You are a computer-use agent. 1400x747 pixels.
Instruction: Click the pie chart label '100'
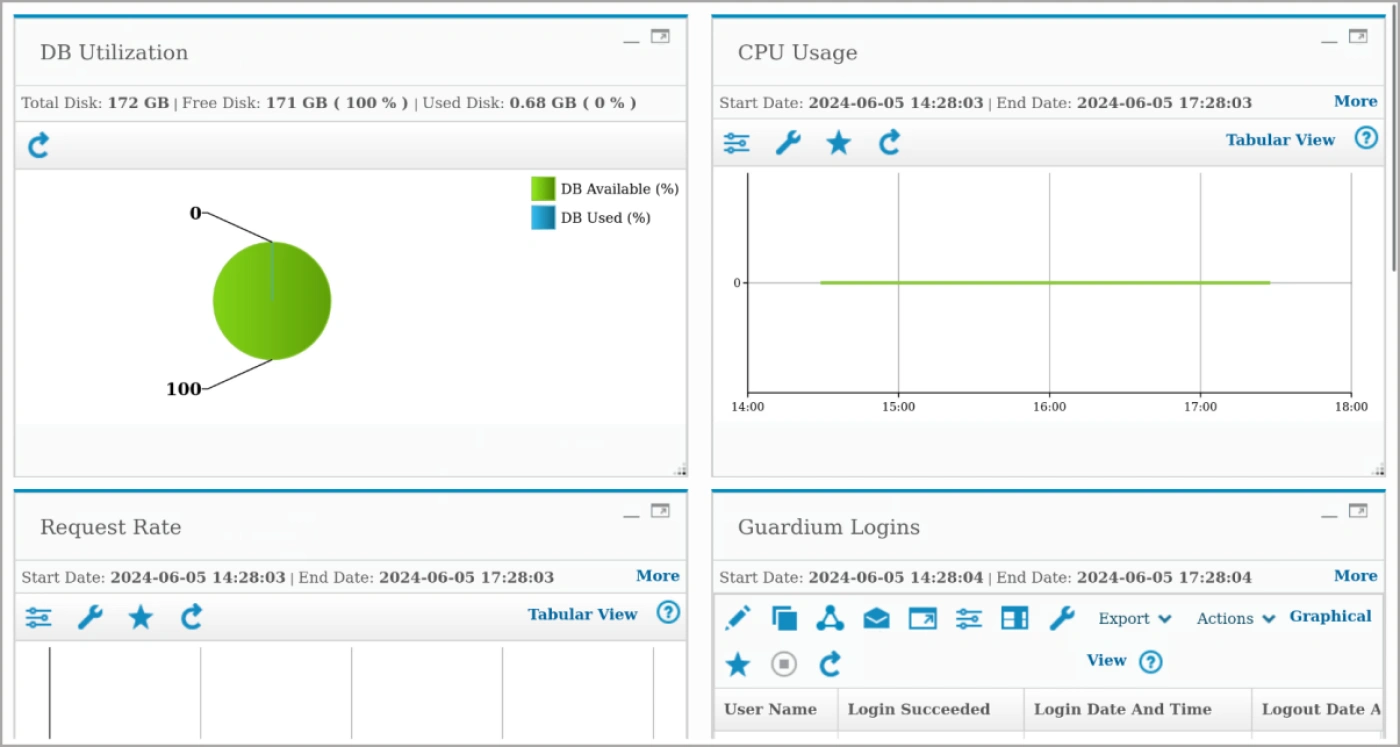pyautogui.click(x=183, y=389)
